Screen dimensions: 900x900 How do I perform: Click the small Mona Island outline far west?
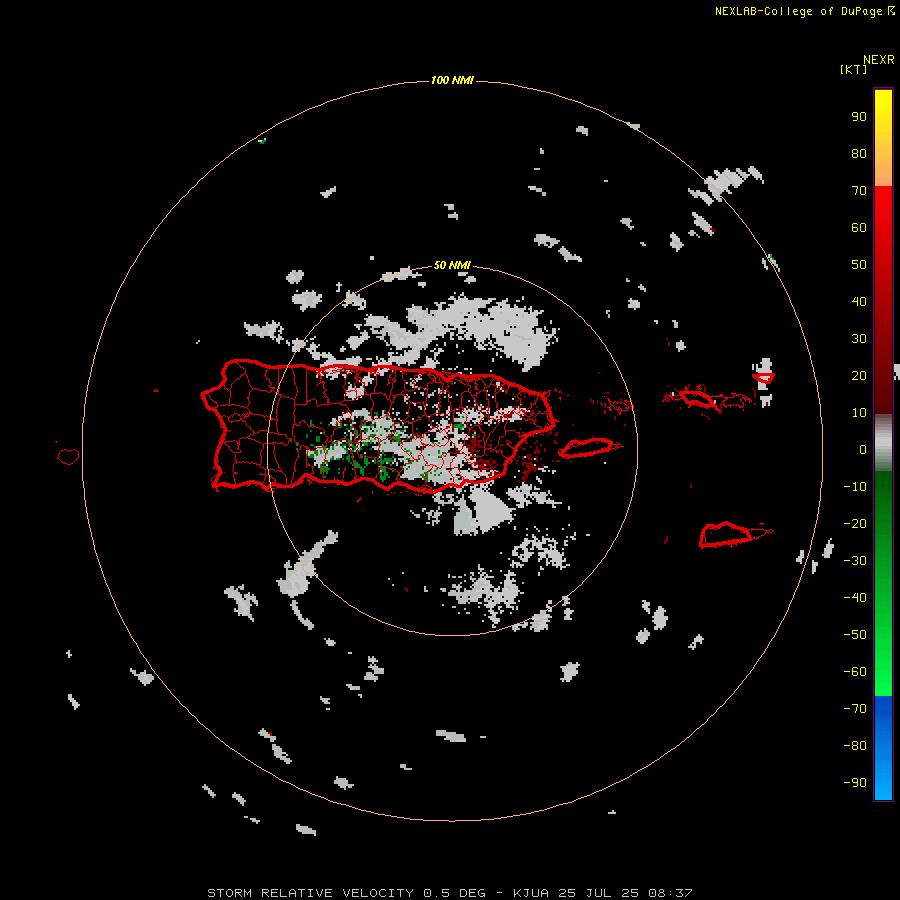(68, 456)
